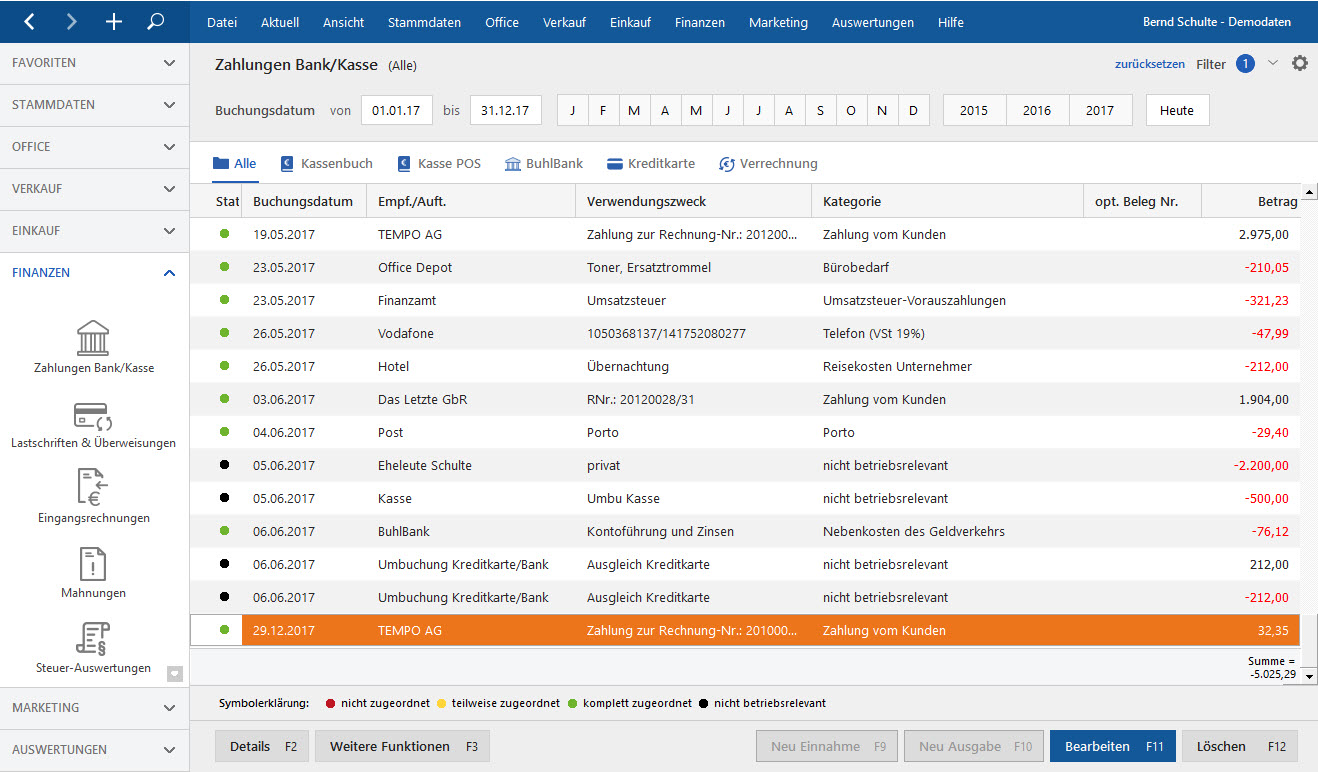Open Steuer-Auswertungen sidebar icon
Viewport: 1318px width, 772px height.
tap(94, 647)
